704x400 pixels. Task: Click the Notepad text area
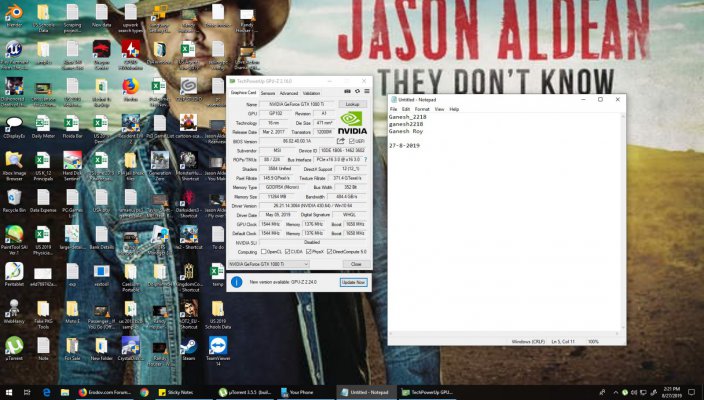click(504, 222)
